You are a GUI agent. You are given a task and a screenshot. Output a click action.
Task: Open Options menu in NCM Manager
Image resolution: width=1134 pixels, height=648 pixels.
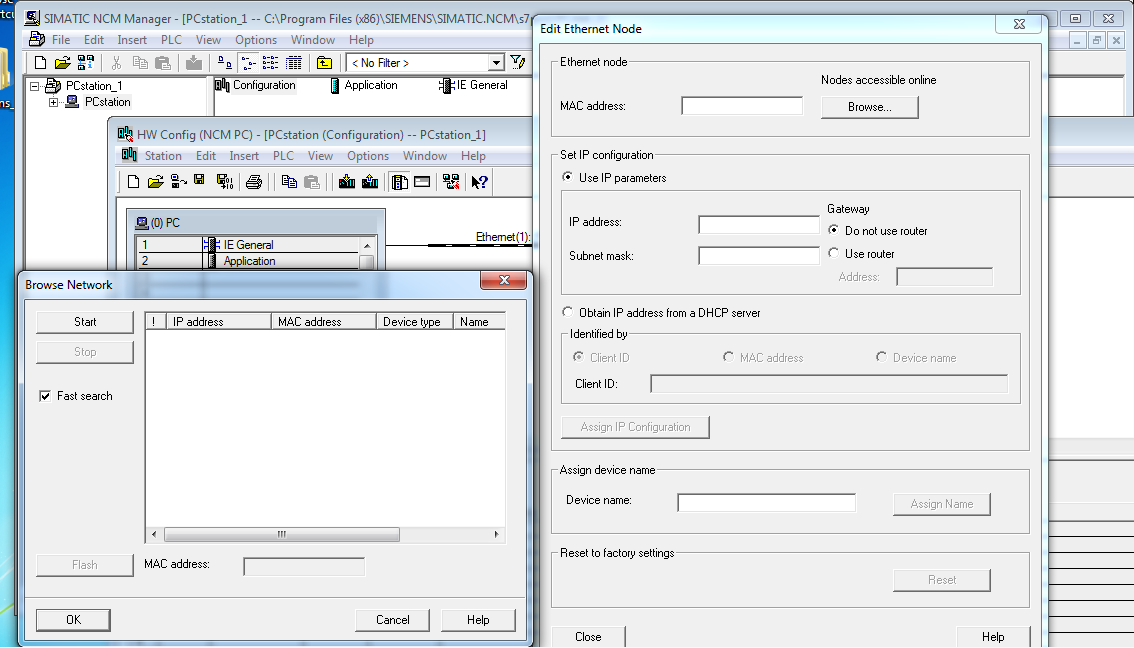click(x=256, y=40)
